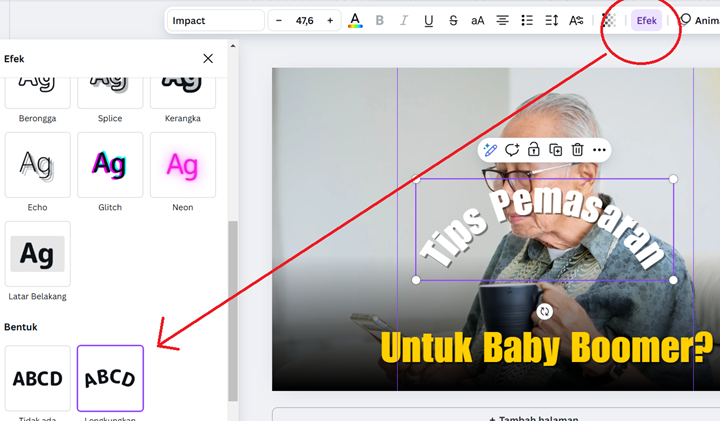Apply the Echo text effect
Viewport: 720px width, 421px height.
click(x=38, y=165)
